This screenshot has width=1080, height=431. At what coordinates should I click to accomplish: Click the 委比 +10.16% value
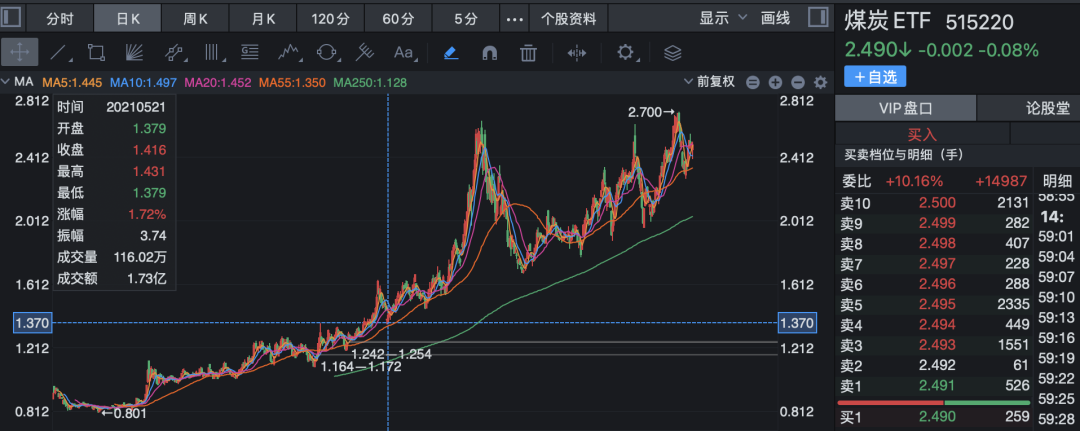pos(914,182)
